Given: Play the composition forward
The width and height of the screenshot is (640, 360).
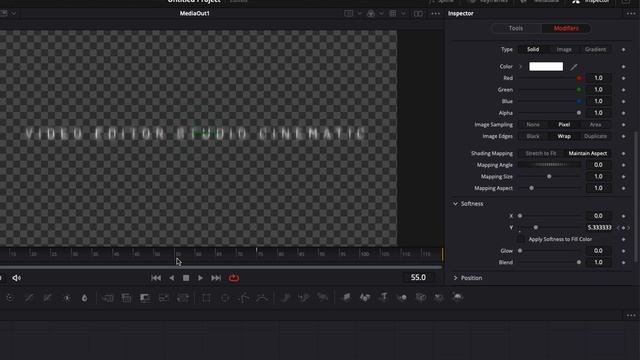Looking at the screenshot, I should pyautogui.click(x=200, y=278).
